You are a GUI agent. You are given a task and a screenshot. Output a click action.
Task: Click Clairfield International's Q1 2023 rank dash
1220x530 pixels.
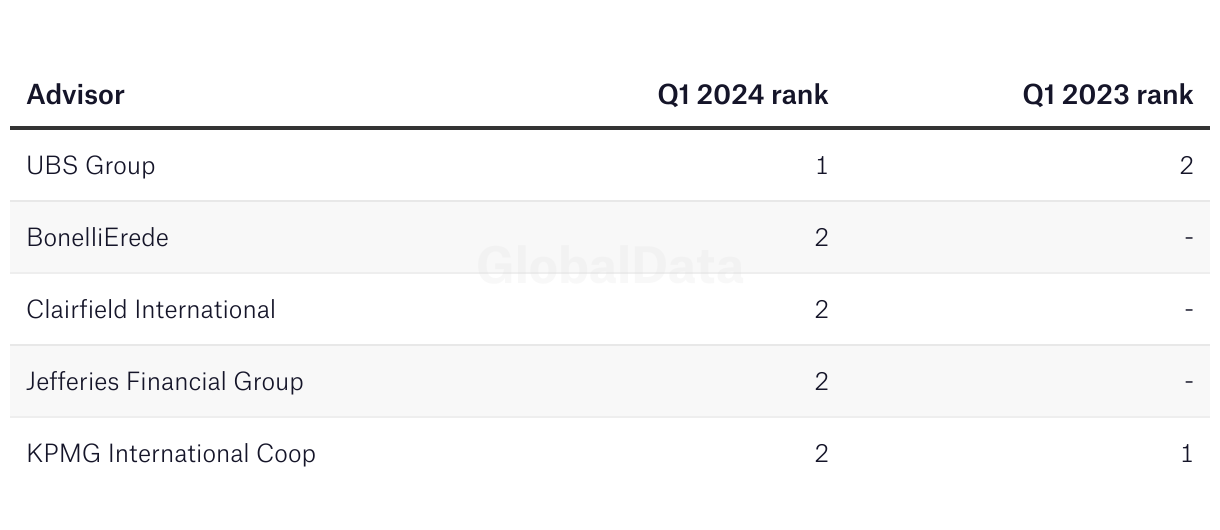tap(1189, 310)
